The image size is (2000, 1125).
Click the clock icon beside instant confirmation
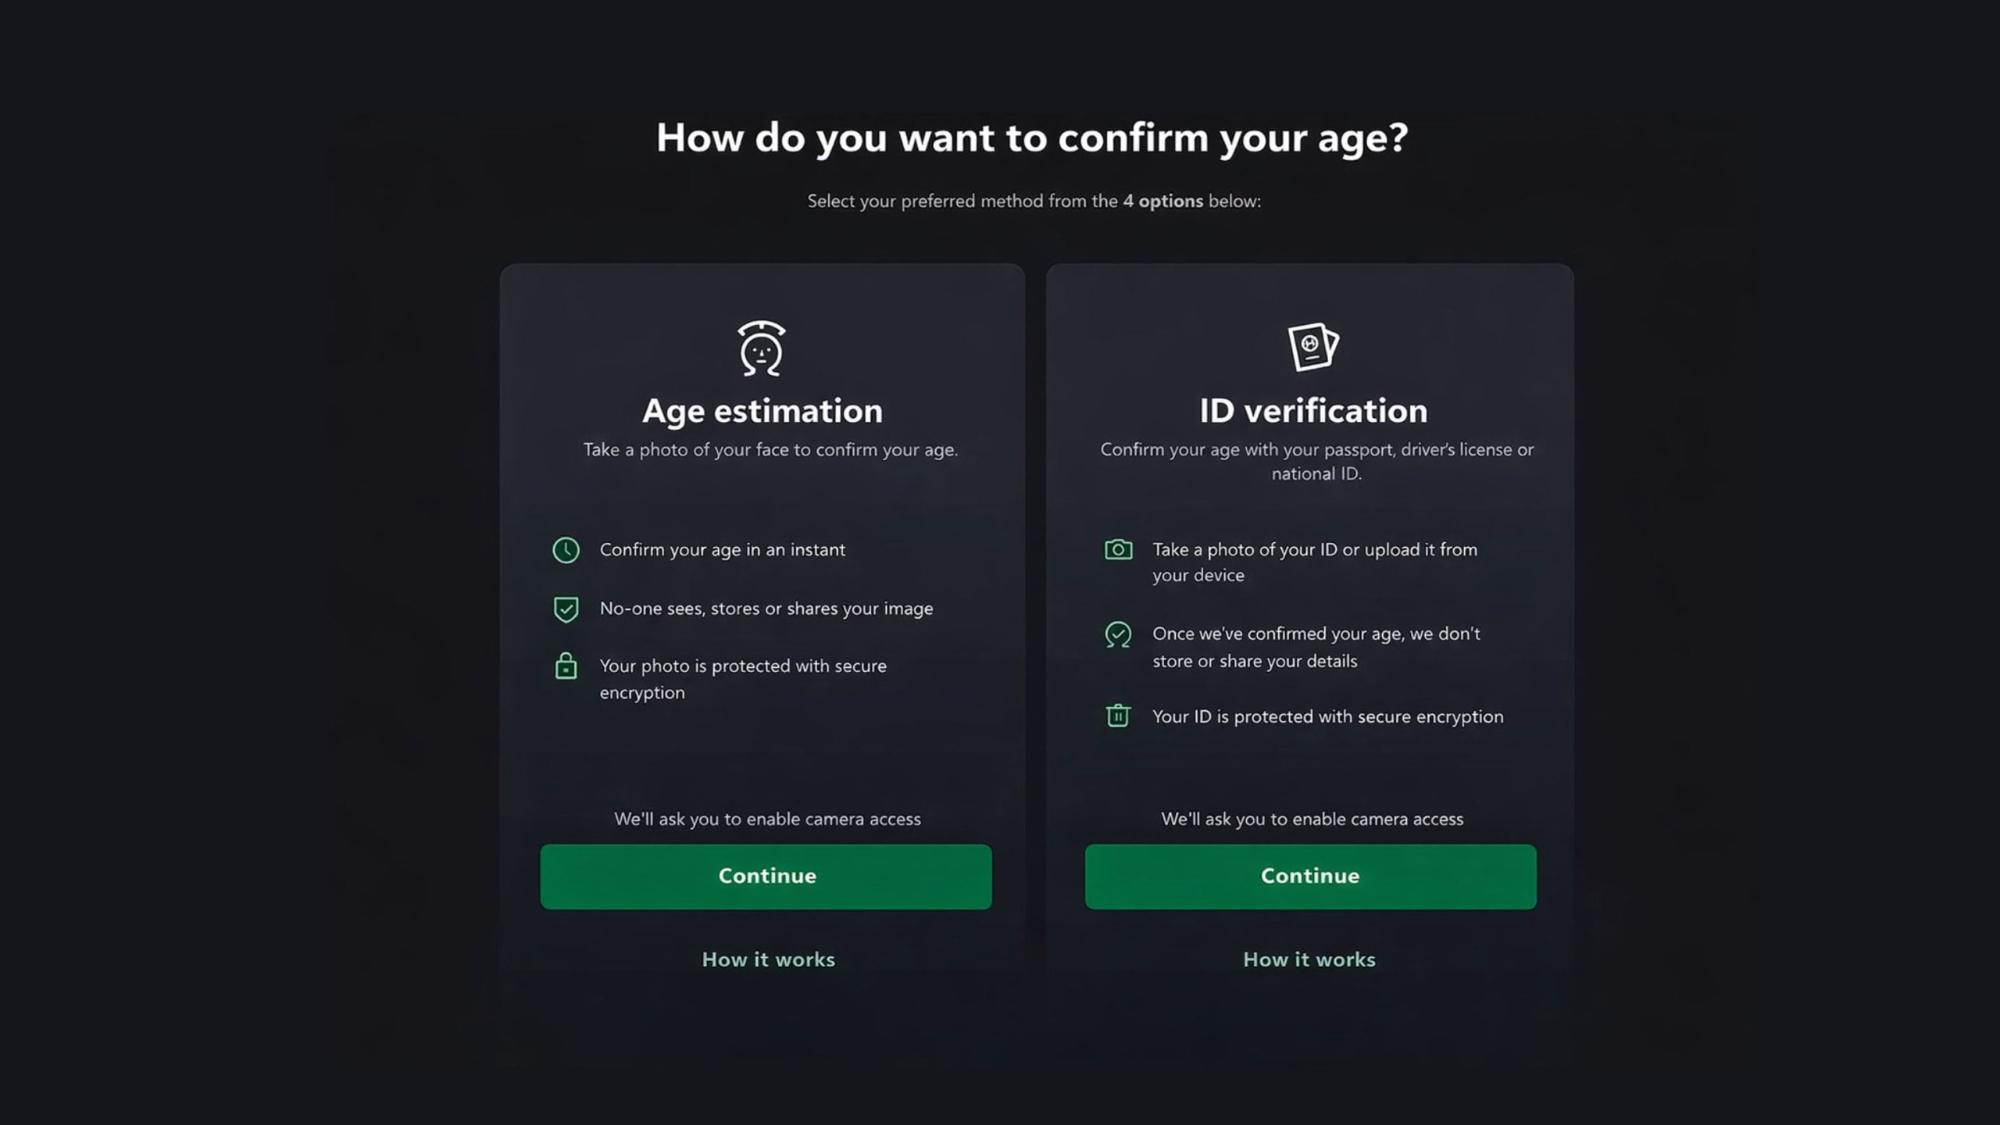click(x=566, y=550)
